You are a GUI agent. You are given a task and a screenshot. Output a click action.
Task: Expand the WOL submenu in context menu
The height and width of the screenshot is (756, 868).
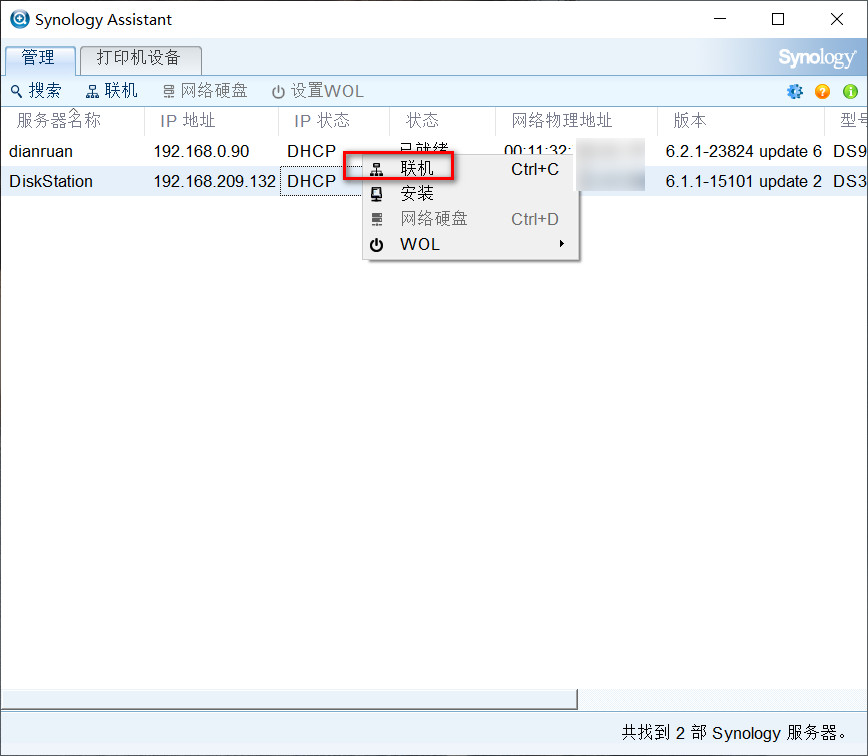[471, 245]
